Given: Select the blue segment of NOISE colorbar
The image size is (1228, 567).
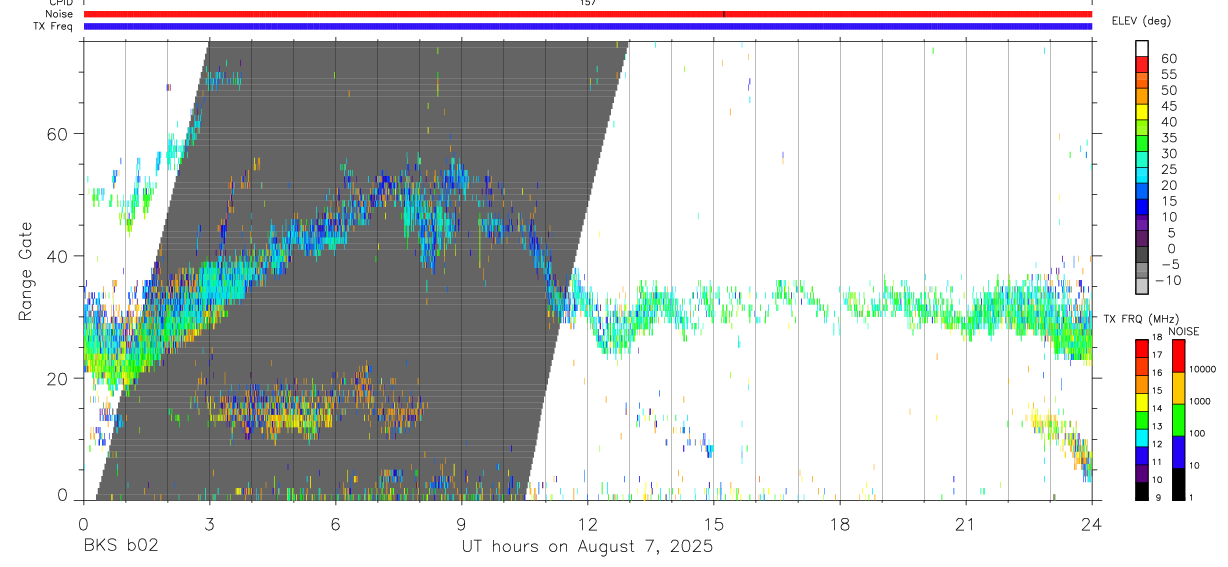Looking at the screenshot, I should (x=1179, y=452).
